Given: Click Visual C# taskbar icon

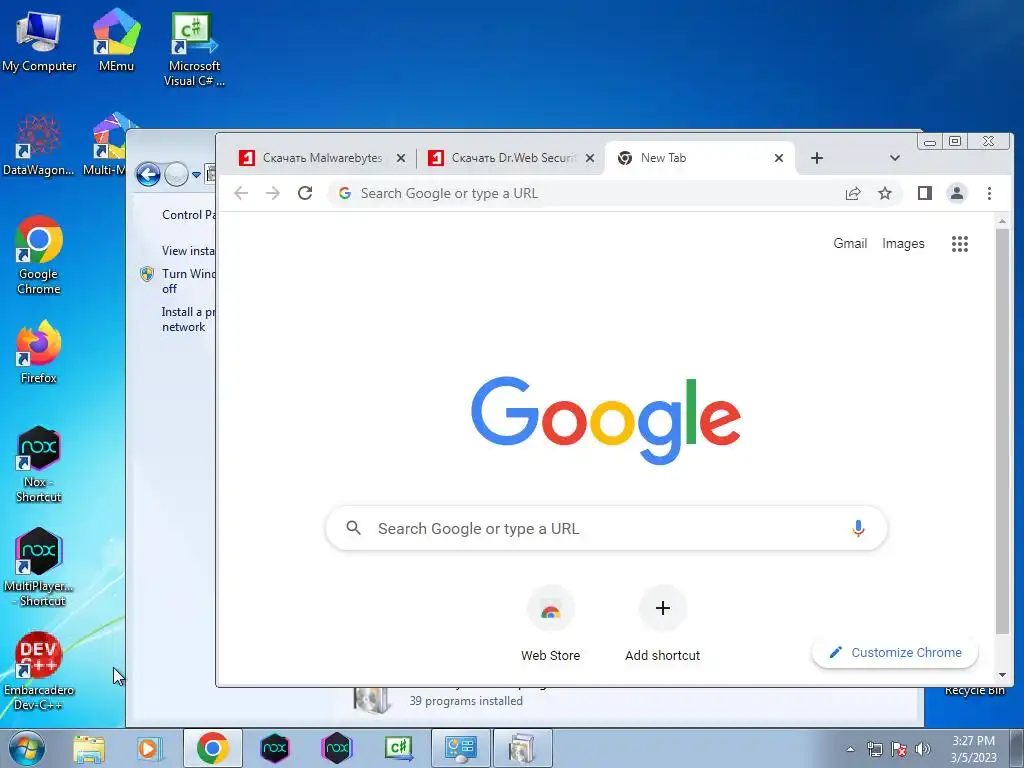Looking at the screenshot, I should pyautogui.click(x=399, y=748).
